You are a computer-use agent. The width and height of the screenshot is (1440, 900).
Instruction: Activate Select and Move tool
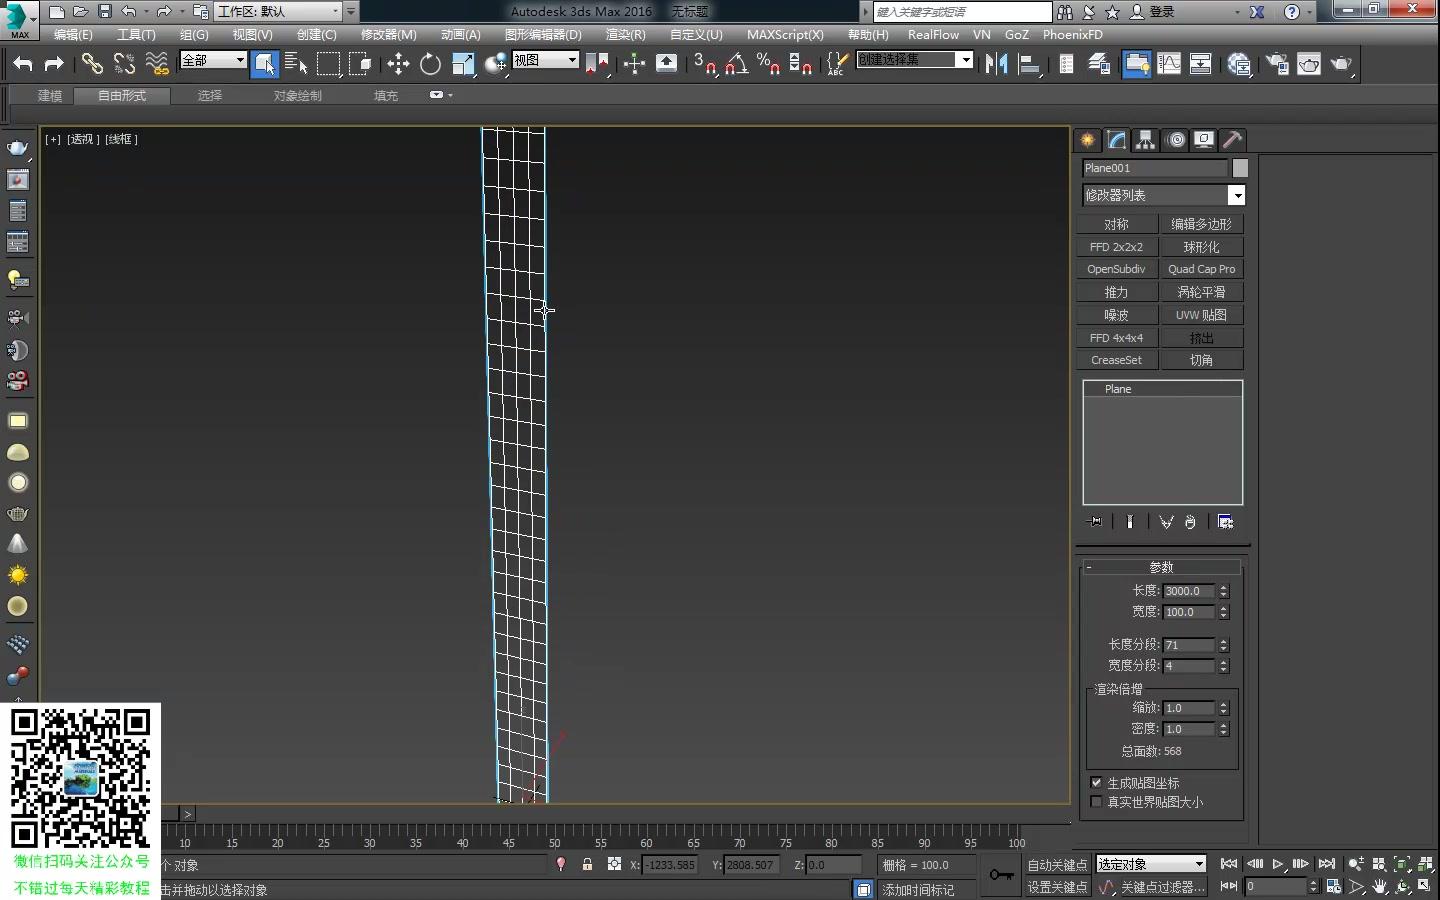(x=398, y=64)
